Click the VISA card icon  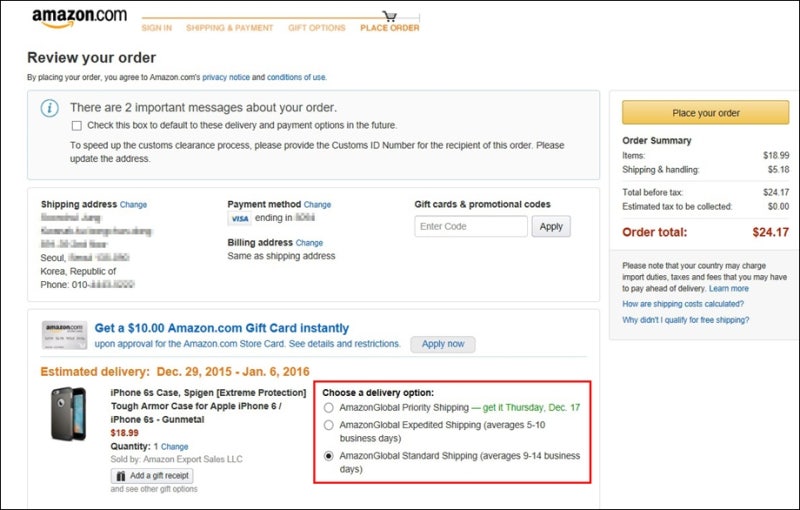(x=239, y=219)
